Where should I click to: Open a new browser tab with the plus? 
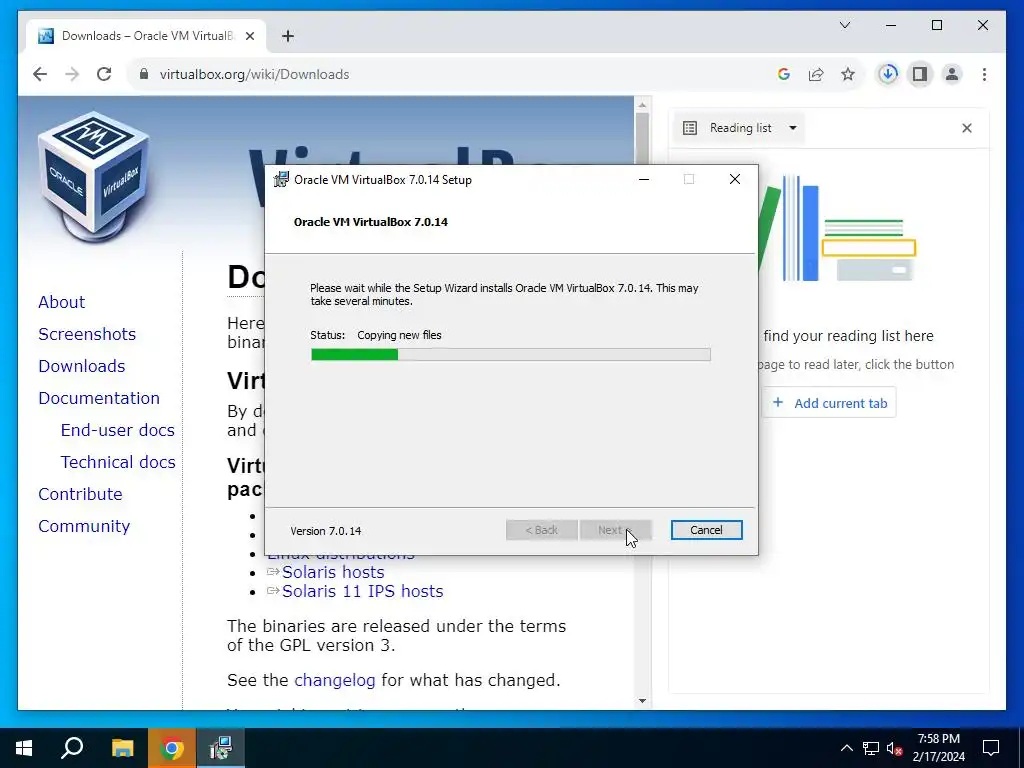coord(288,36)
